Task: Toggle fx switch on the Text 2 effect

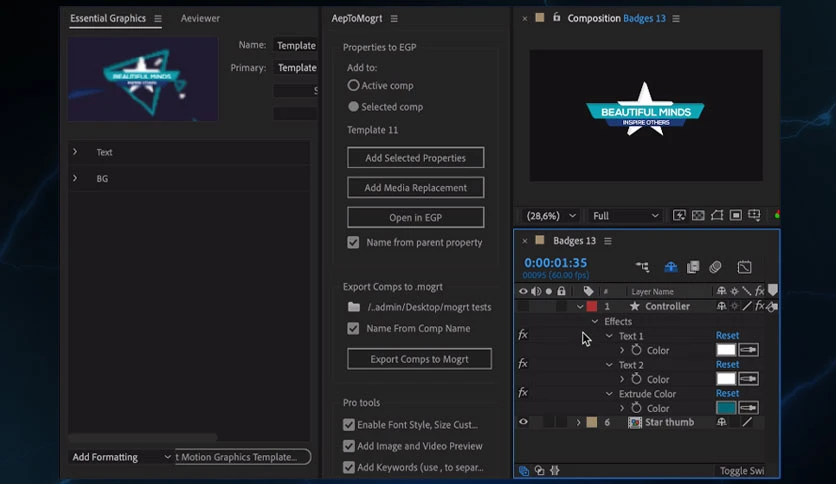Action: (x=523, y=364)
